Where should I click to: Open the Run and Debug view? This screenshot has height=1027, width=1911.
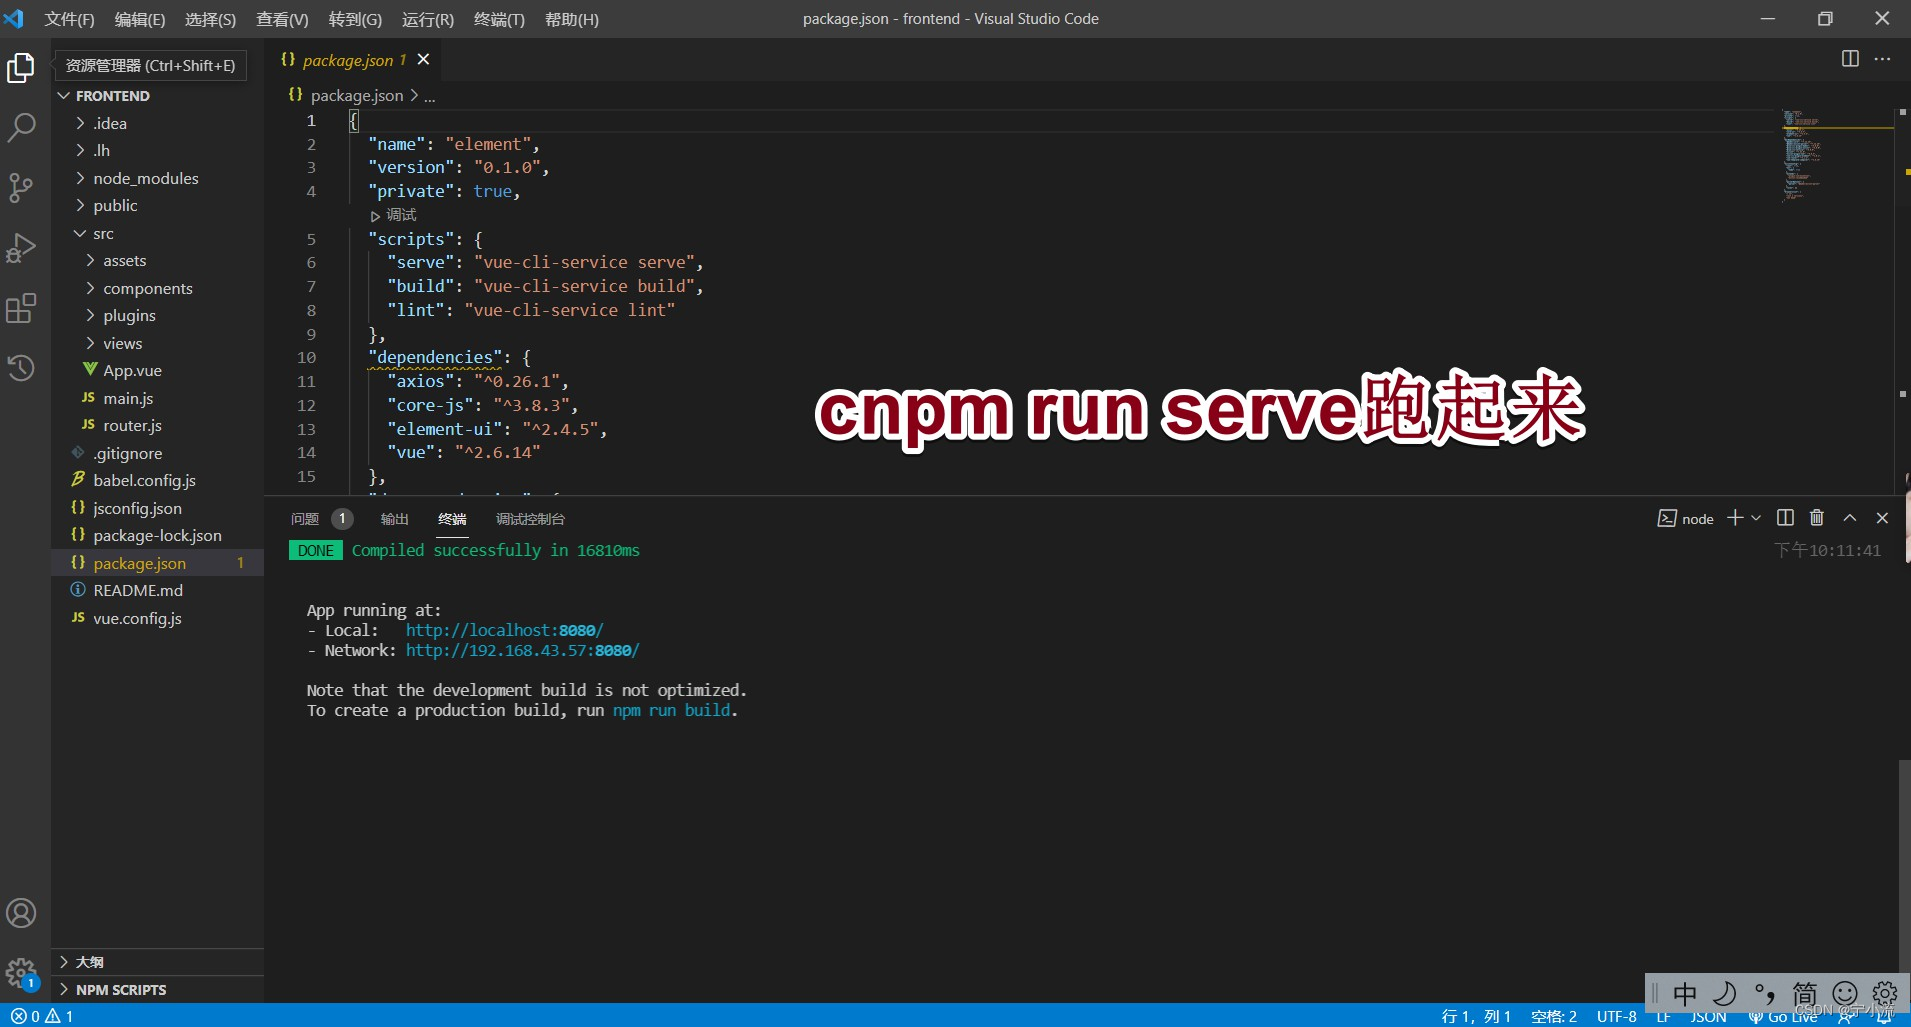pos(21,248)
